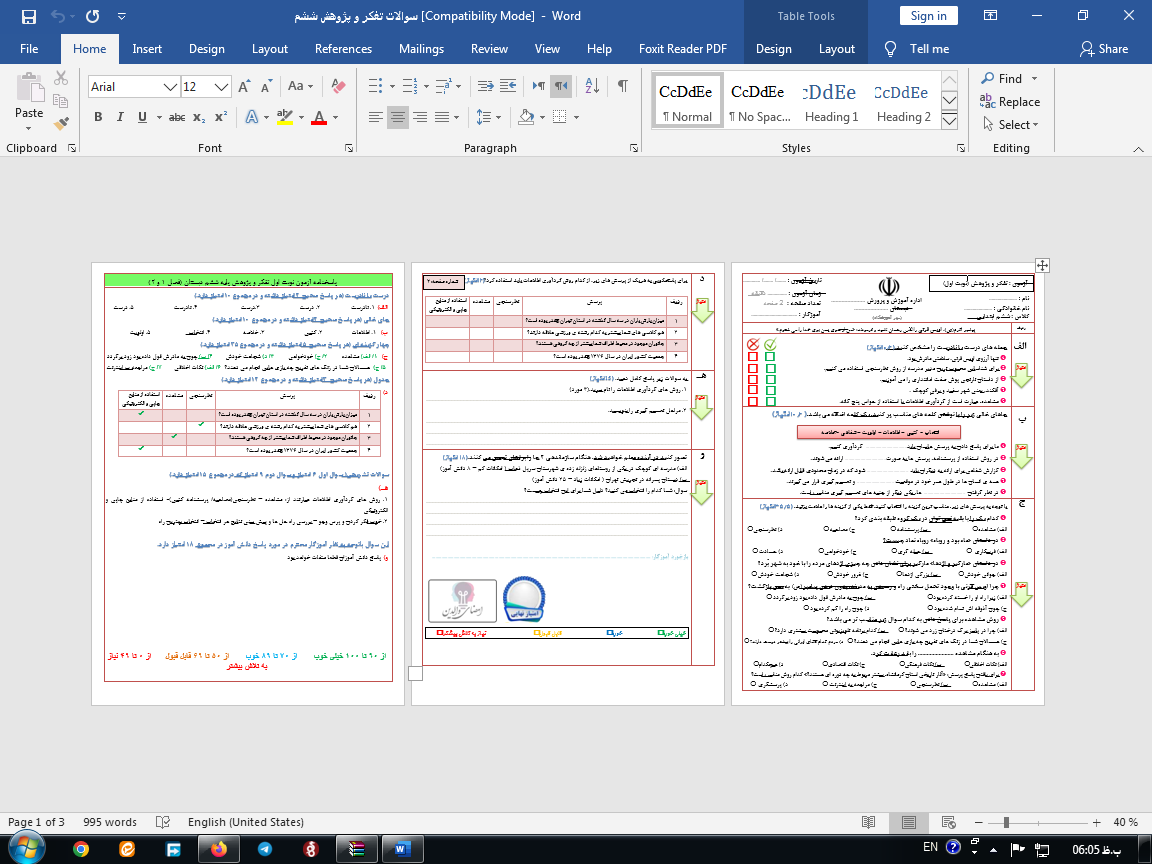Apply Bold formatting
The height and width of the screenshot is (864, 1152).
(98, 117)
